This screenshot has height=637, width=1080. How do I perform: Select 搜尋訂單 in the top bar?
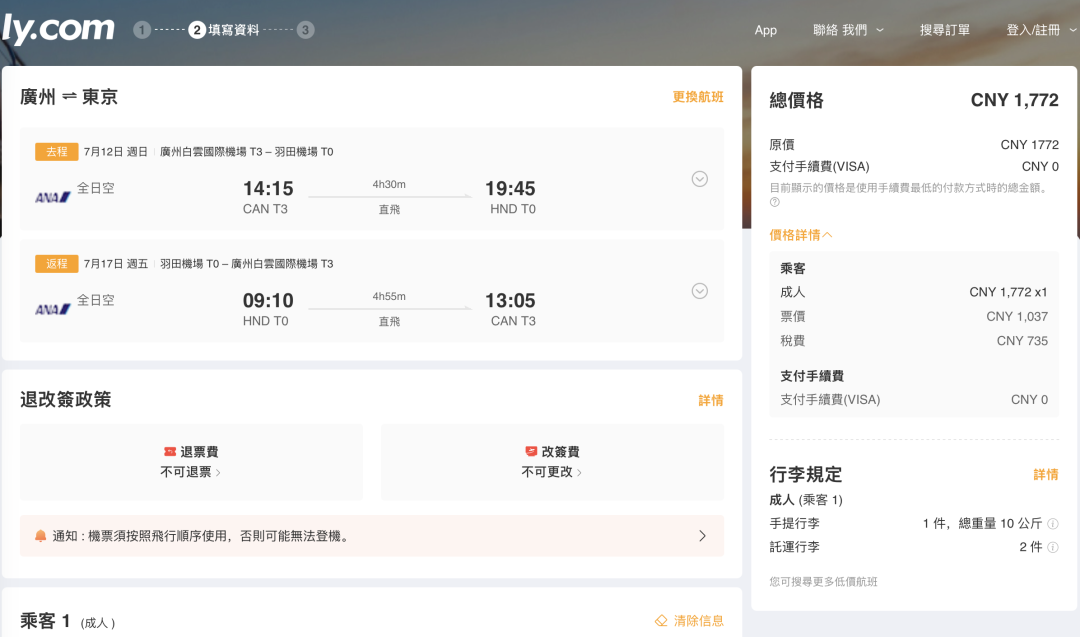[944, 30]
